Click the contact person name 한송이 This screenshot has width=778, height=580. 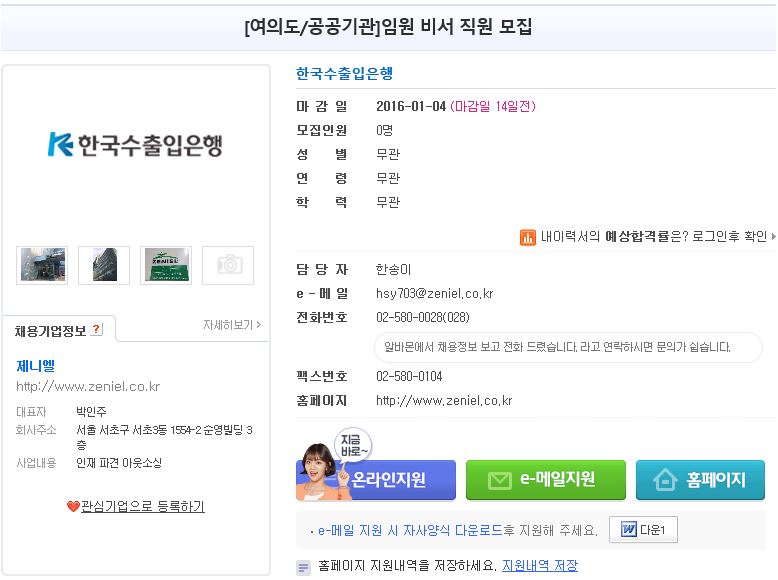tap(393, 269)
